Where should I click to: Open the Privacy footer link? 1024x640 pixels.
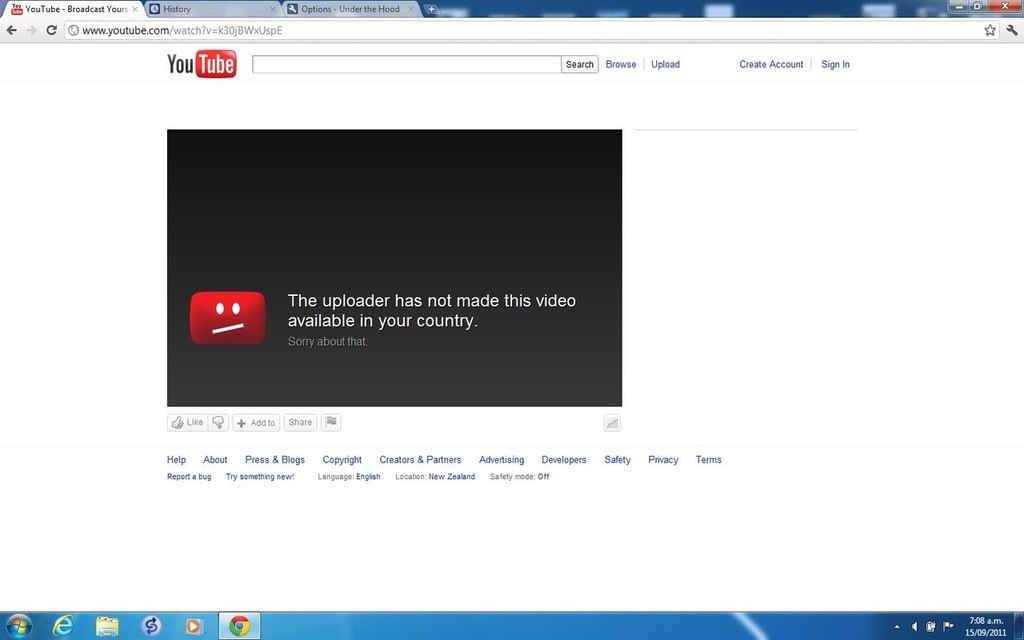click(x=663, y=460)
